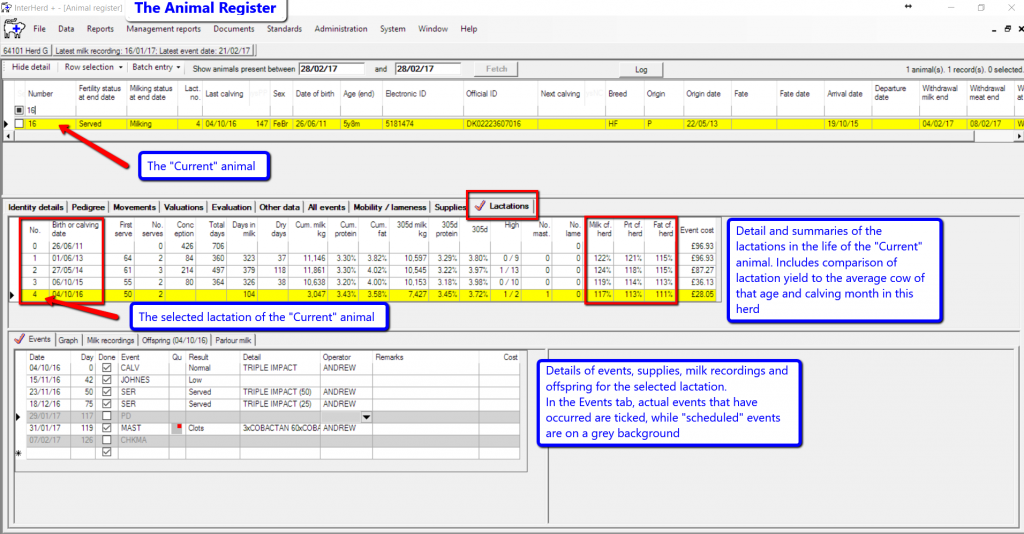Switch to Parlour milk sub-tab
1024x534 pixels.
pos(233,341)
